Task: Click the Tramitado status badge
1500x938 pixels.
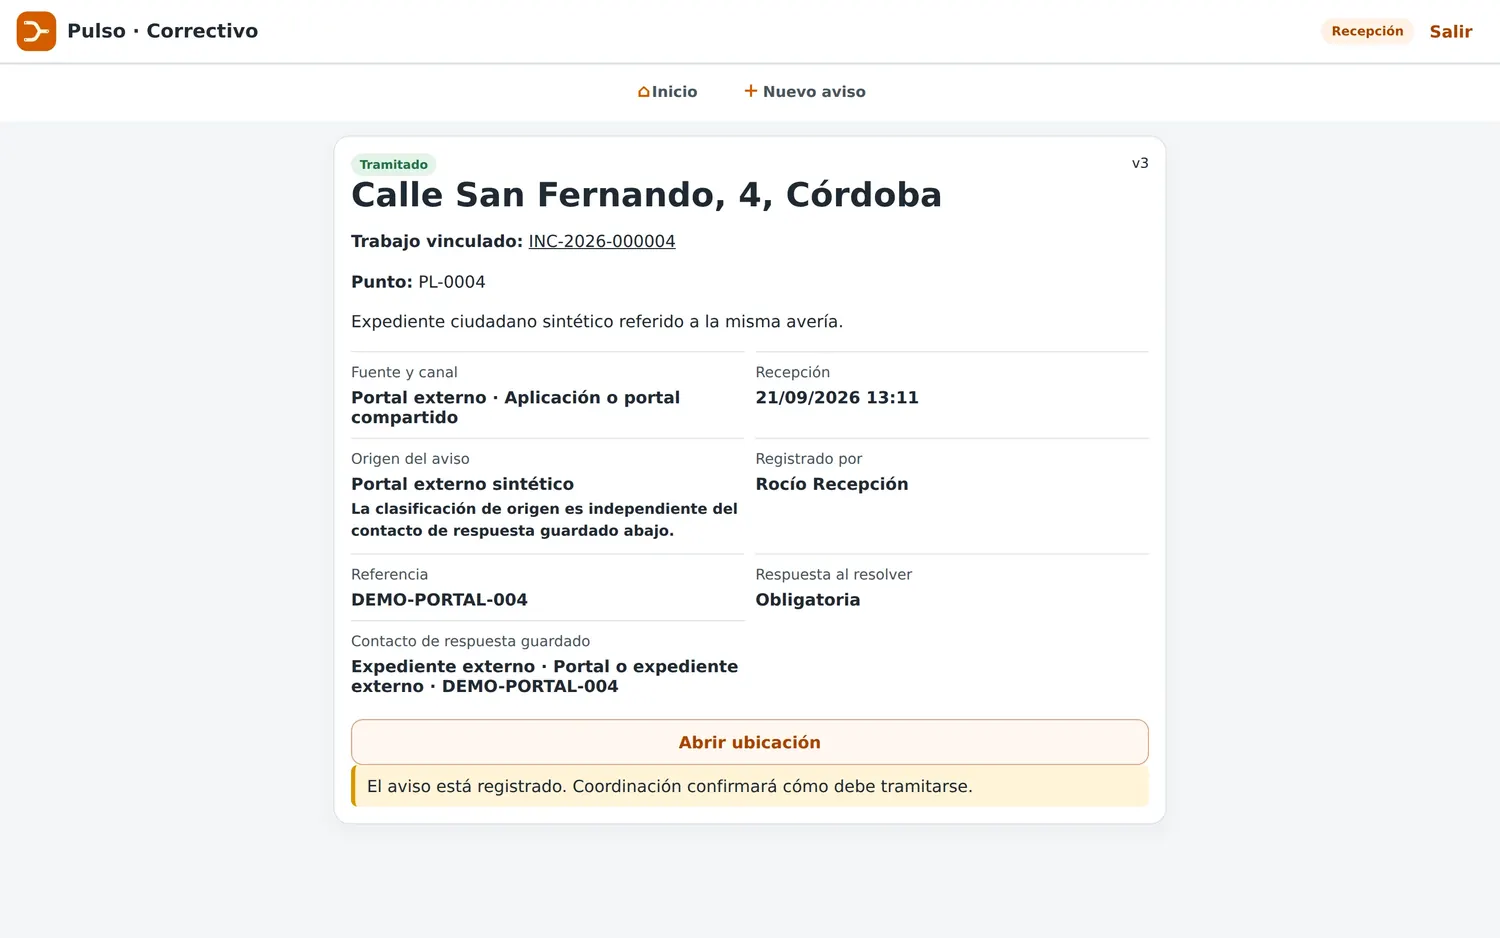Action: pos(393,165)
